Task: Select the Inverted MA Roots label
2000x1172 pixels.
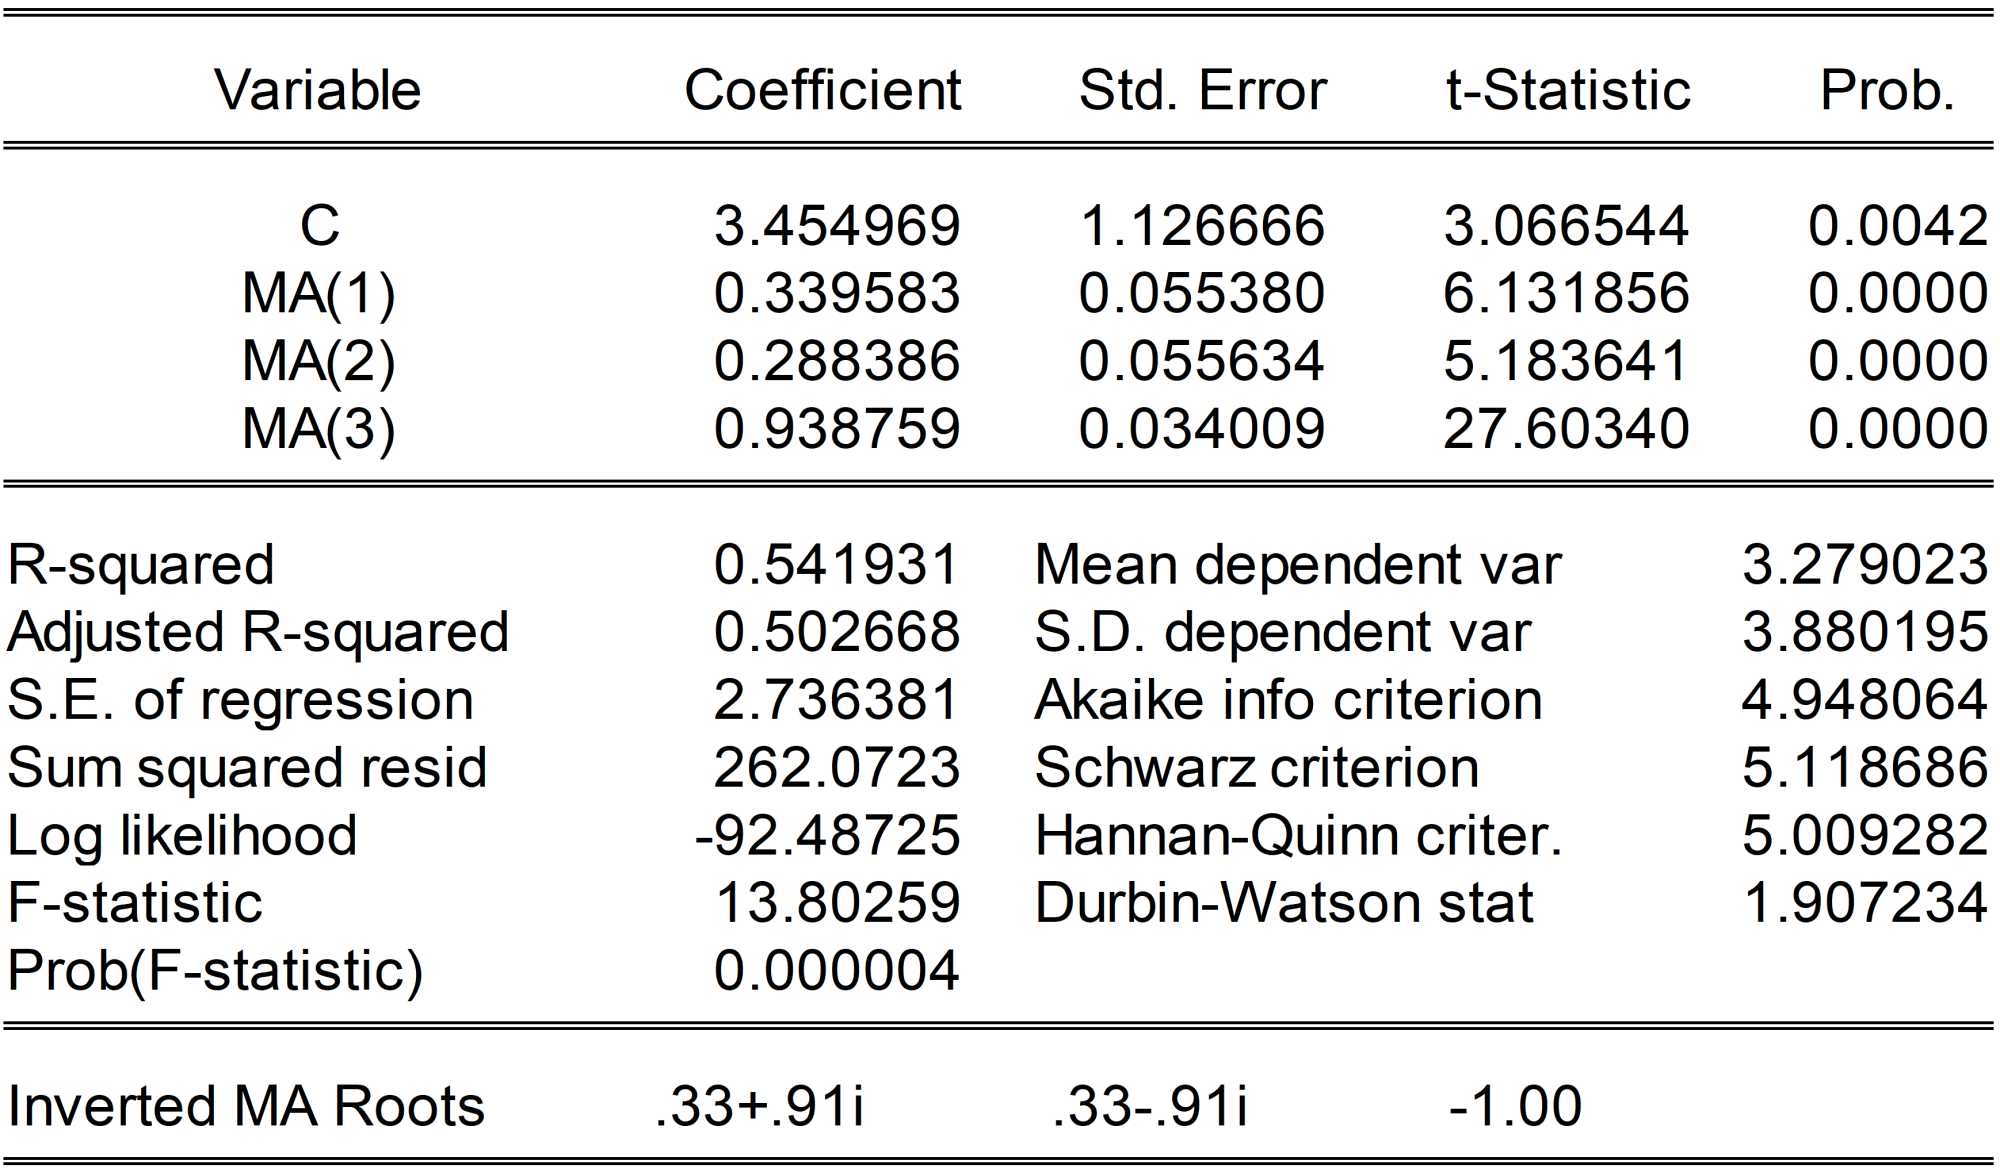Action: click(x=245, y=1106)
